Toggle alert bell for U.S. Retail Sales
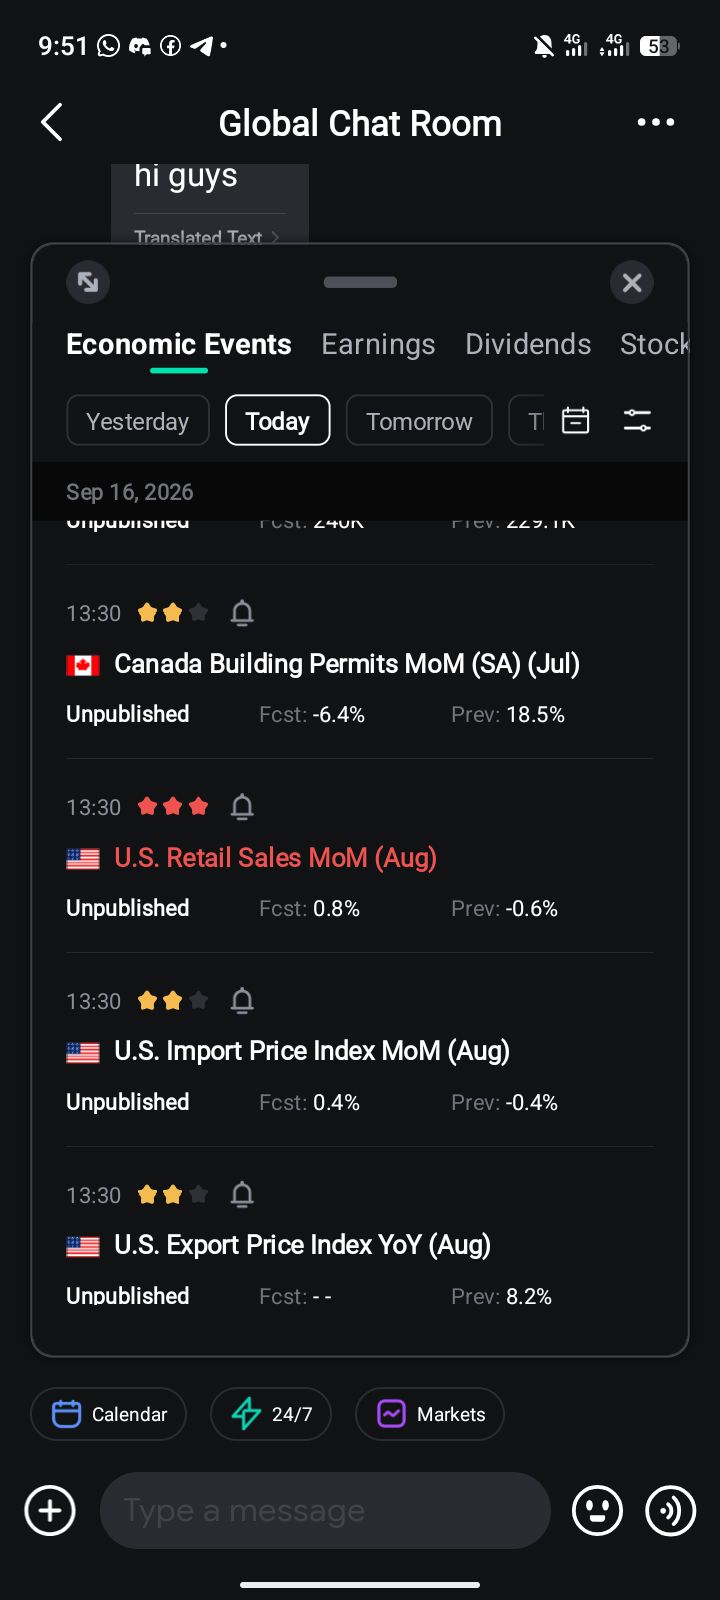This screenshot has height=1600, width=720. (242, 807)
